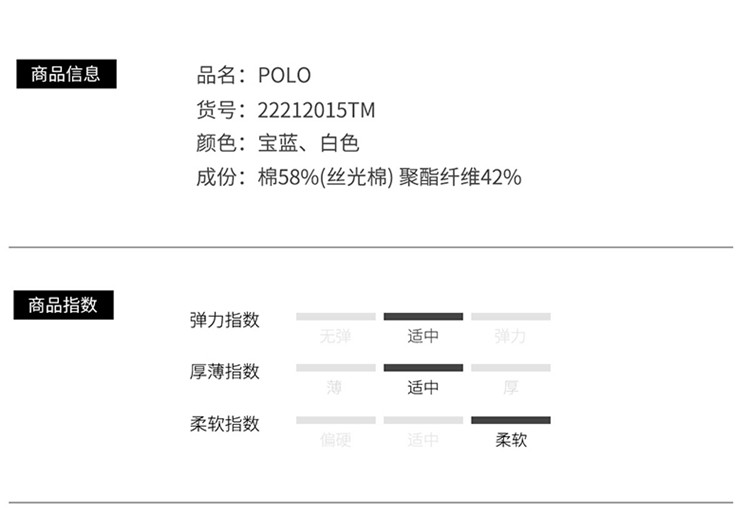Click the 聚酯纤维42% composition text

pos(460,178)
